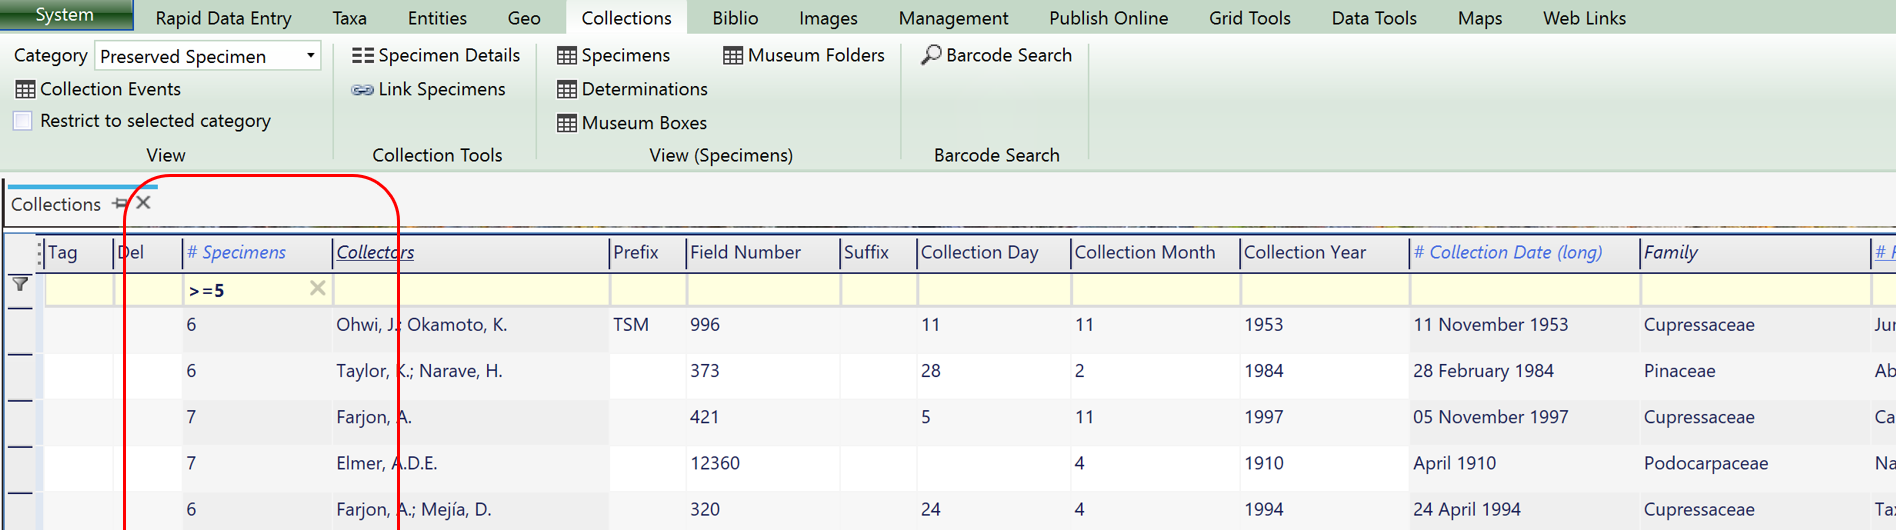Open the System menu tab

tap(65, 15)
